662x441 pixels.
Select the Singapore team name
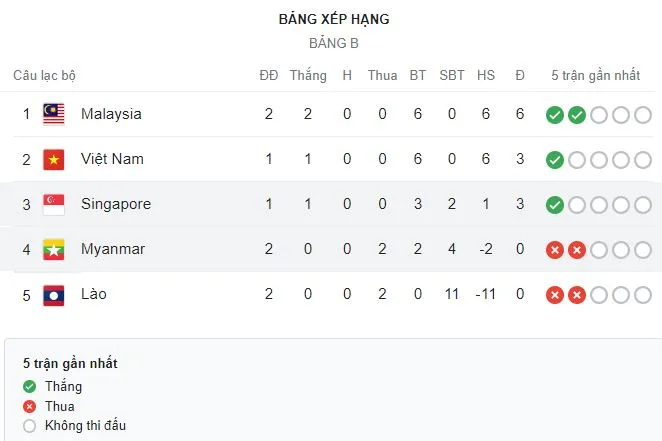click(x=116, y=204)
